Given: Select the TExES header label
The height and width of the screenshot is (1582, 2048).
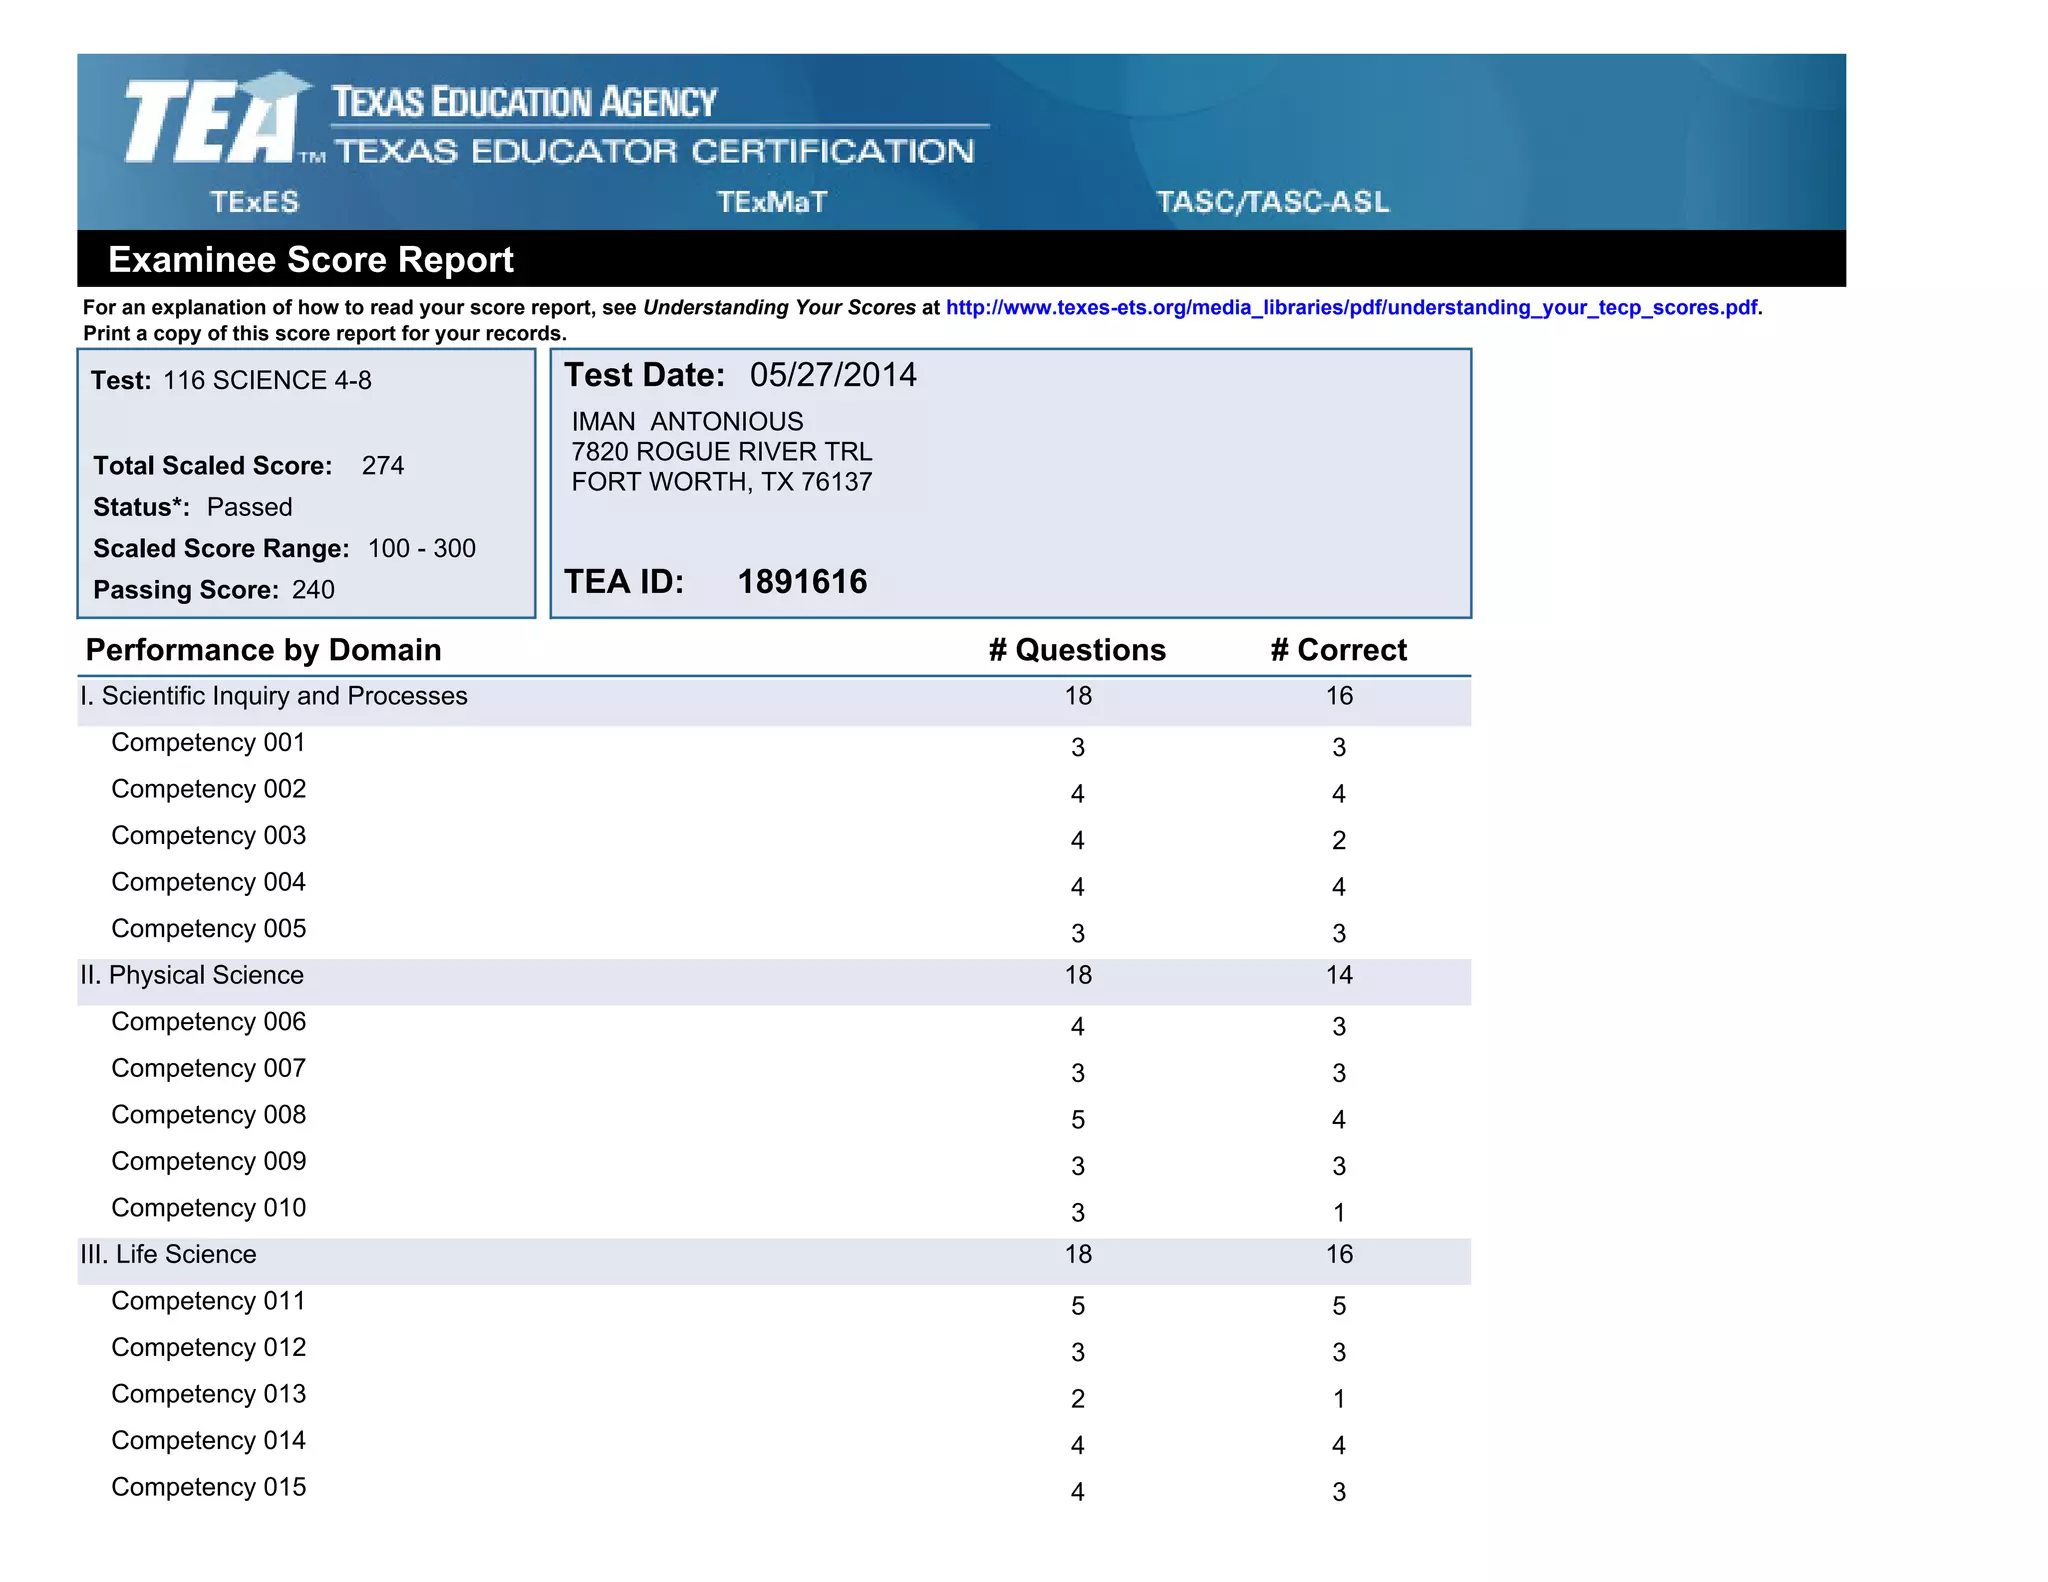Looking at the screenshot, I should point(254,202).
